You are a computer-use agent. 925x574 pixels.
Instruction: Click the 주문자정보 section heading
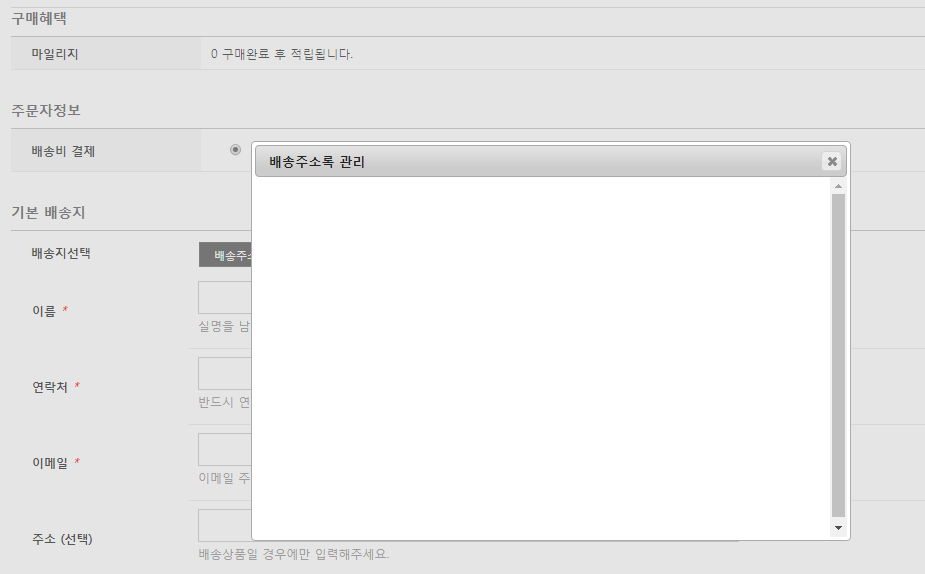46,110
